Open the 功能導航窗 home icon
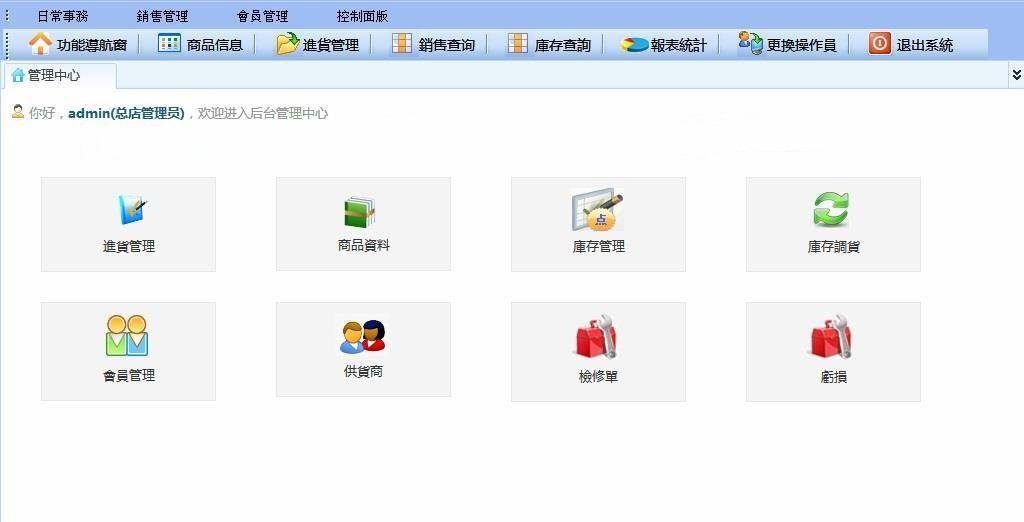This screenshot has height=522, width=1024. tap(40, 44)
